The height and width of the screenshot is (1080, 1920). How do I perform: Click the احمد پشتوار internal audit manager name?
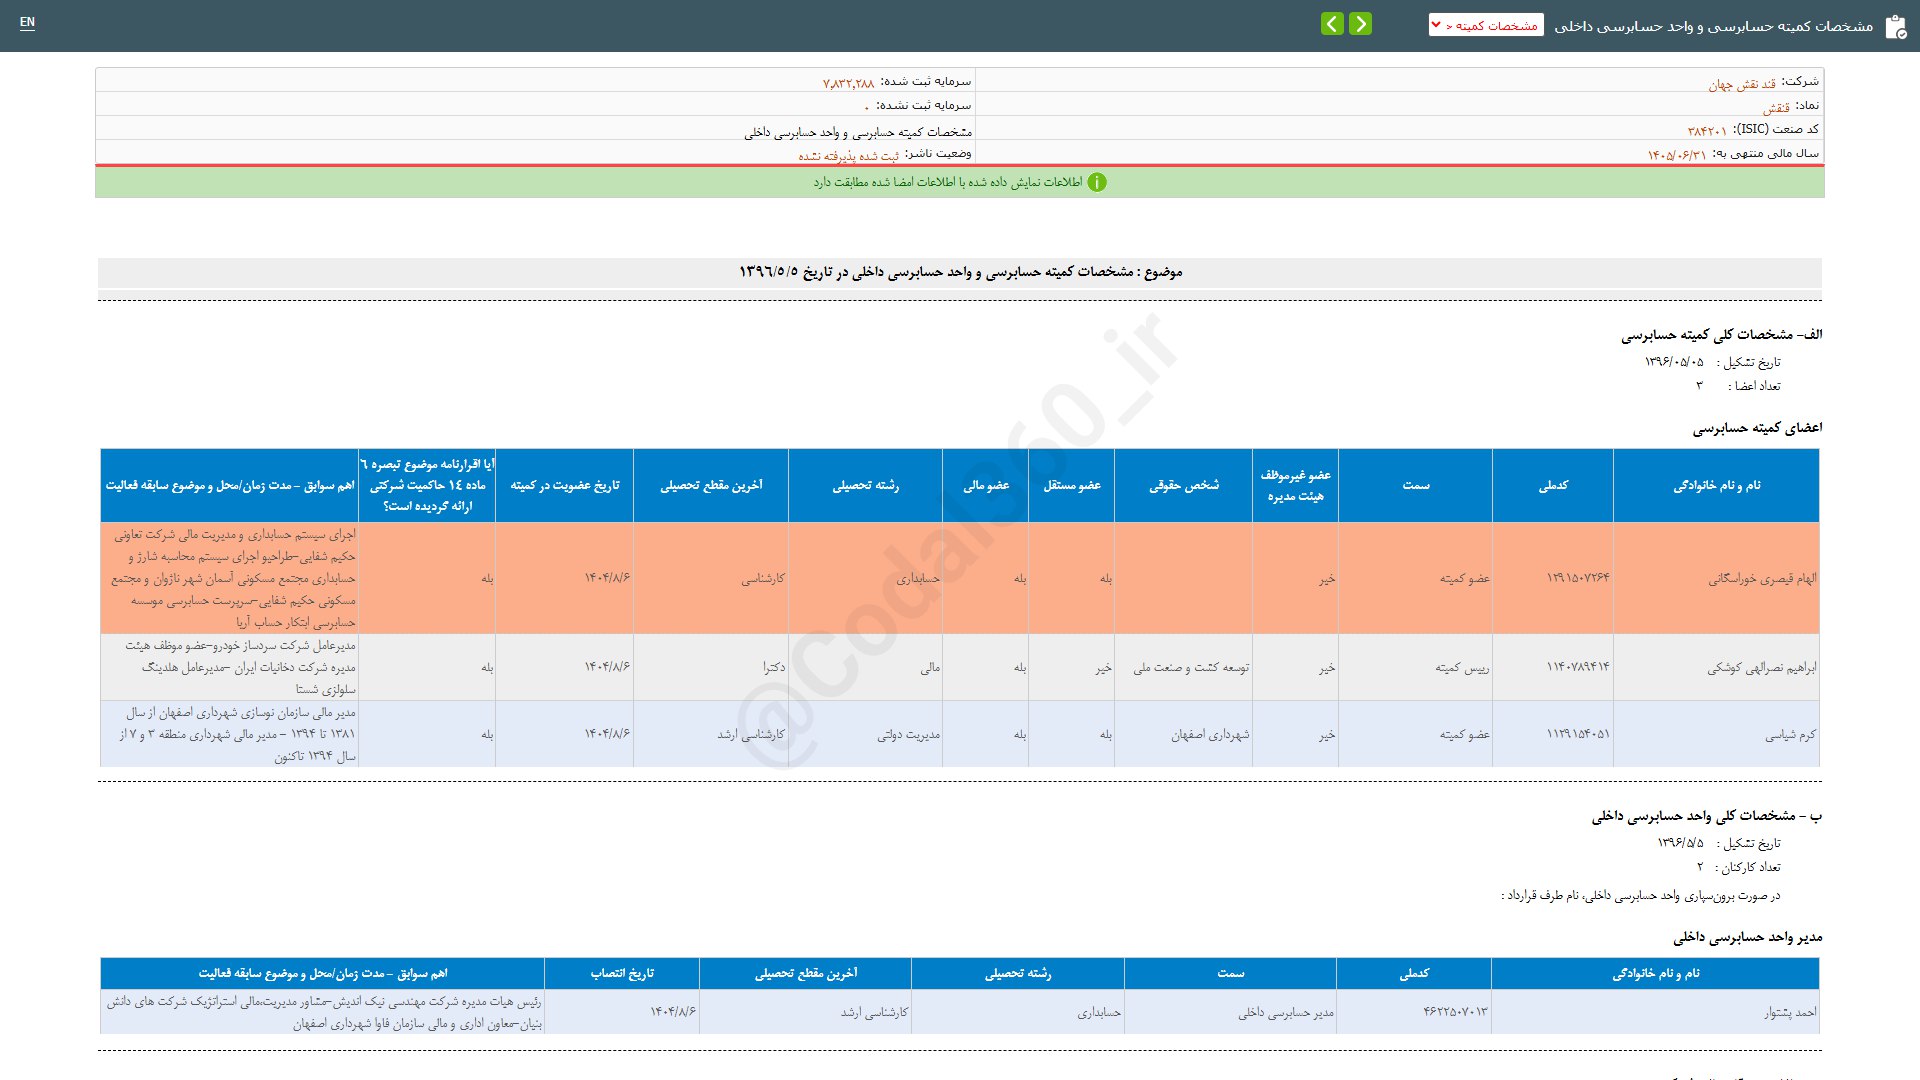[x=1790, y=1012]
